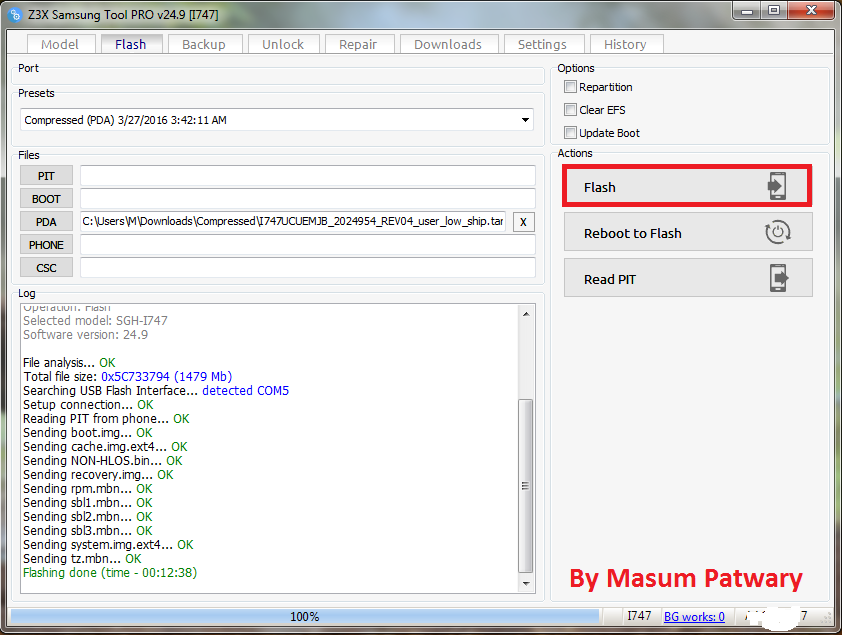Click the "Sending boot.img" log line
Viewport: 842px width, 635px height.
(88, 433)
